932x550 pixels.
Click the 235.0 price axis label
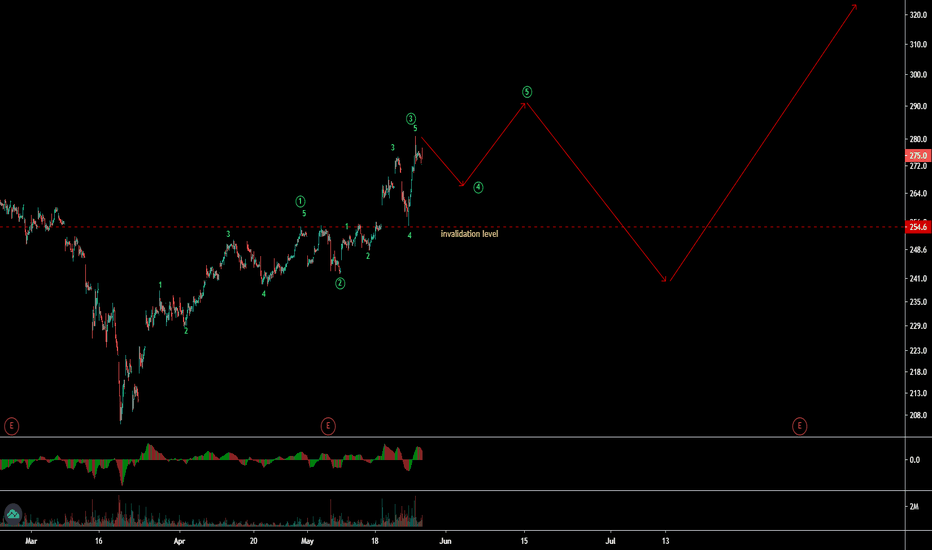[918, 302]
